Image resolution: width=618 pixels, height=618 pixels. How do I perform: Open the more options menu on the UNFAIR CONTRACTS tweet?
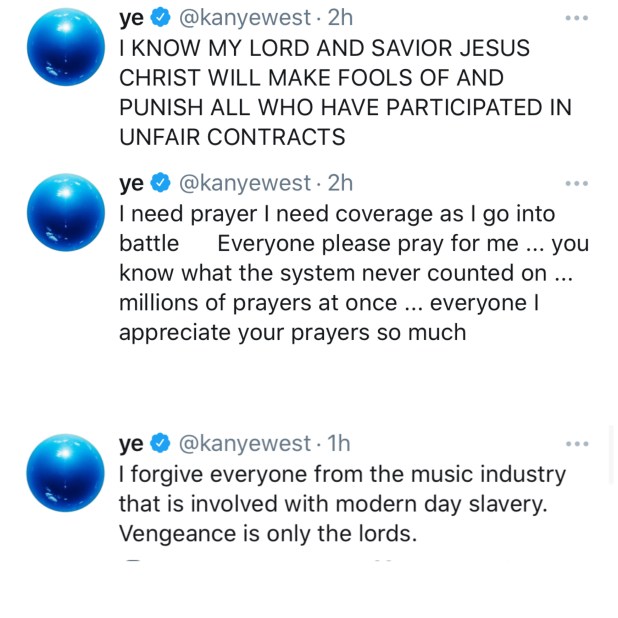pyautogui.click(x=577, y=18)
